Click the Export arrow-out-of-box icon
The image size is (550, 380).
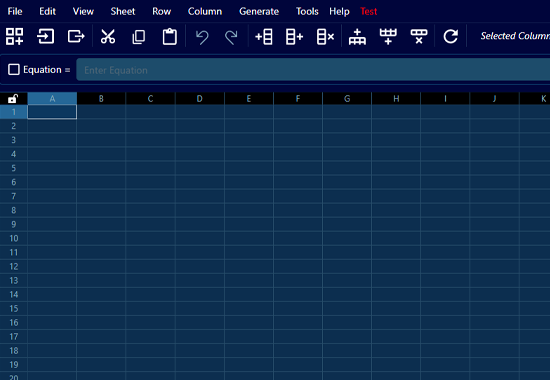coord(76,36)
